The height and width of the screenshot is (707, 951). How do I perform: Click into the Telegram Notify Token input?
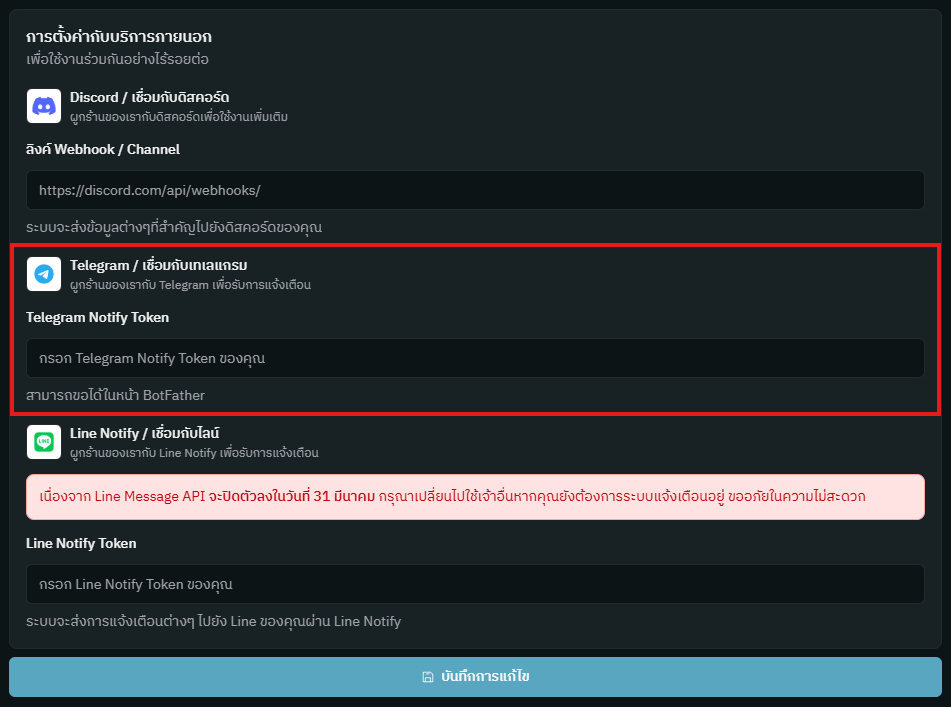tap(475, 358)
